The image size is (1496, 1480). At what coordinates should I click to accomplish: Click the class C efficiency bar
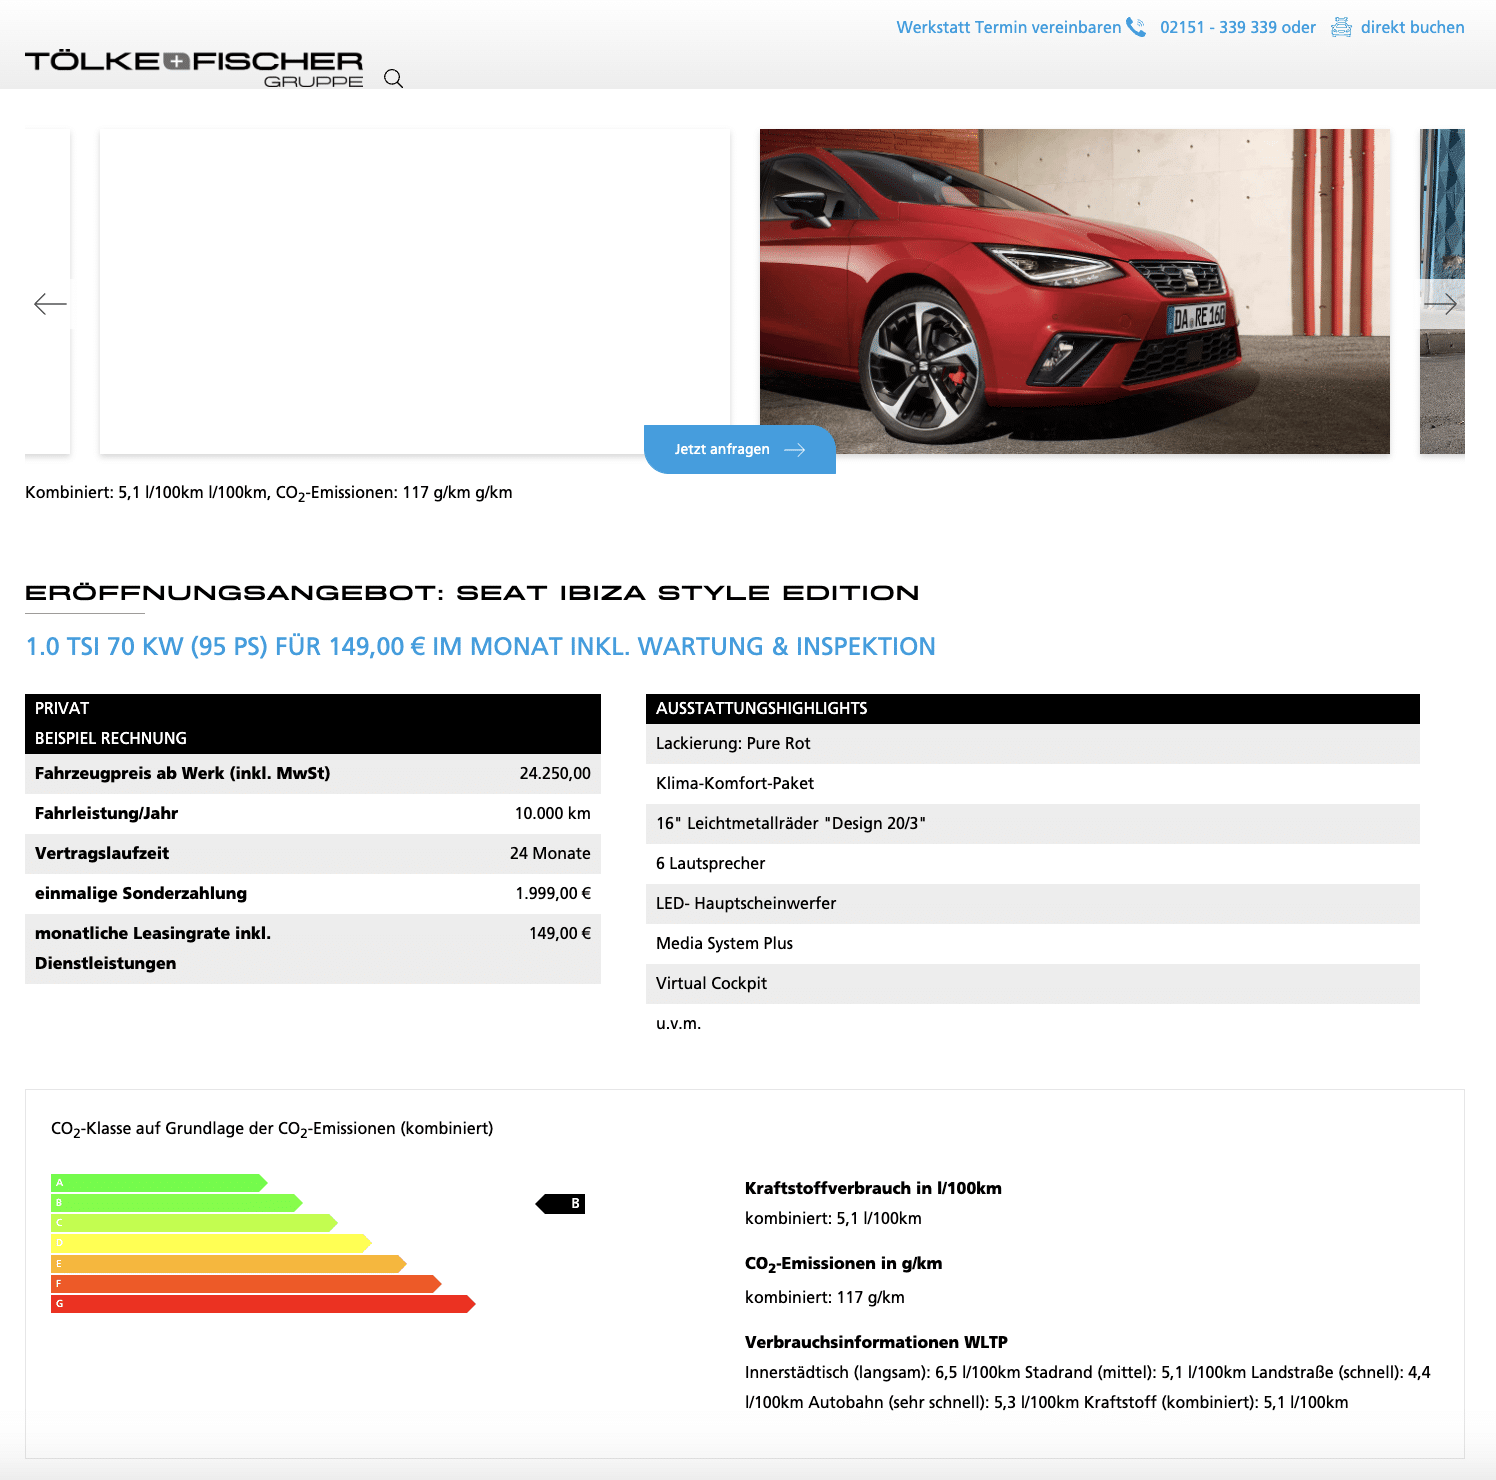coord(194,1223)
